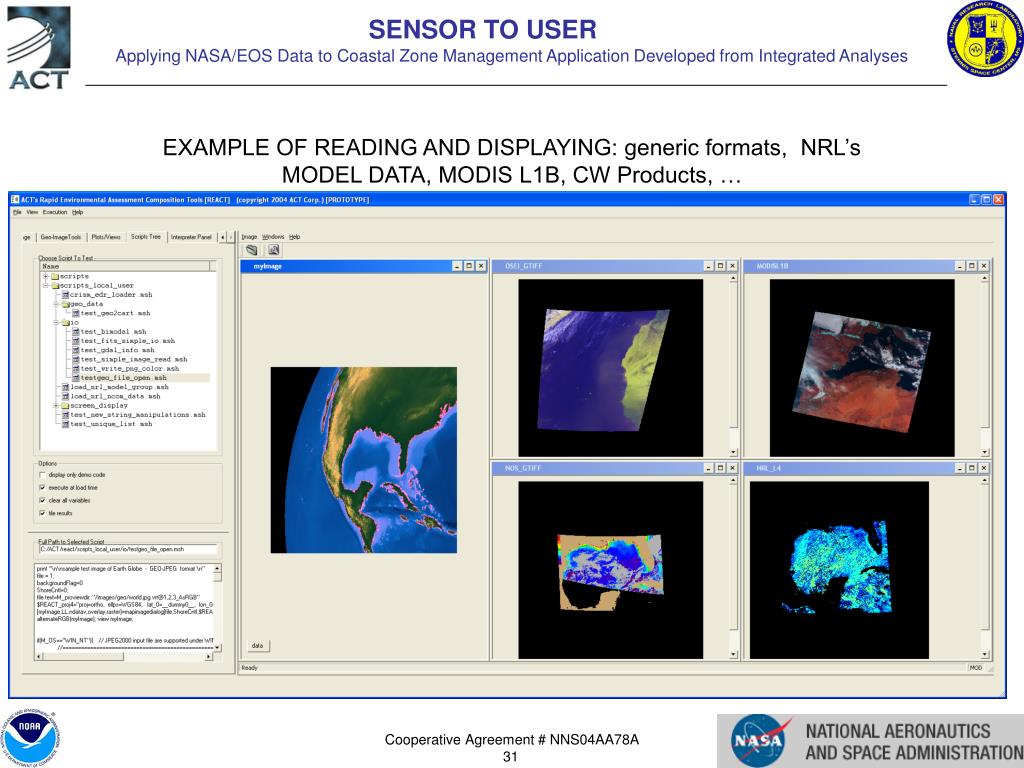Click the file icon beside load_nrl_model_group.msh
1024x768 pixels.
click(65, 387)
